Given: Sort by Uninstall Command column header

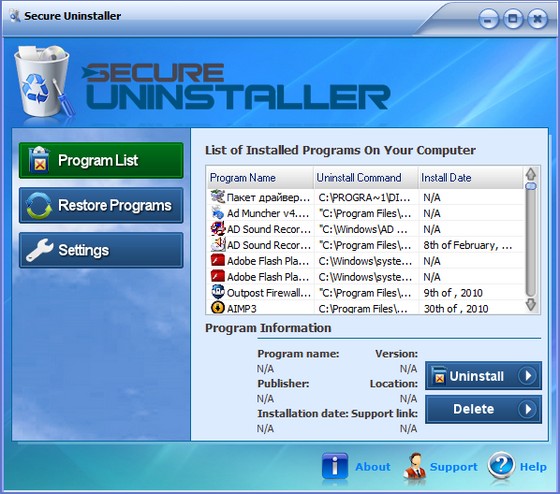Looking at the screenshot, I should click(x=366, y=178).
